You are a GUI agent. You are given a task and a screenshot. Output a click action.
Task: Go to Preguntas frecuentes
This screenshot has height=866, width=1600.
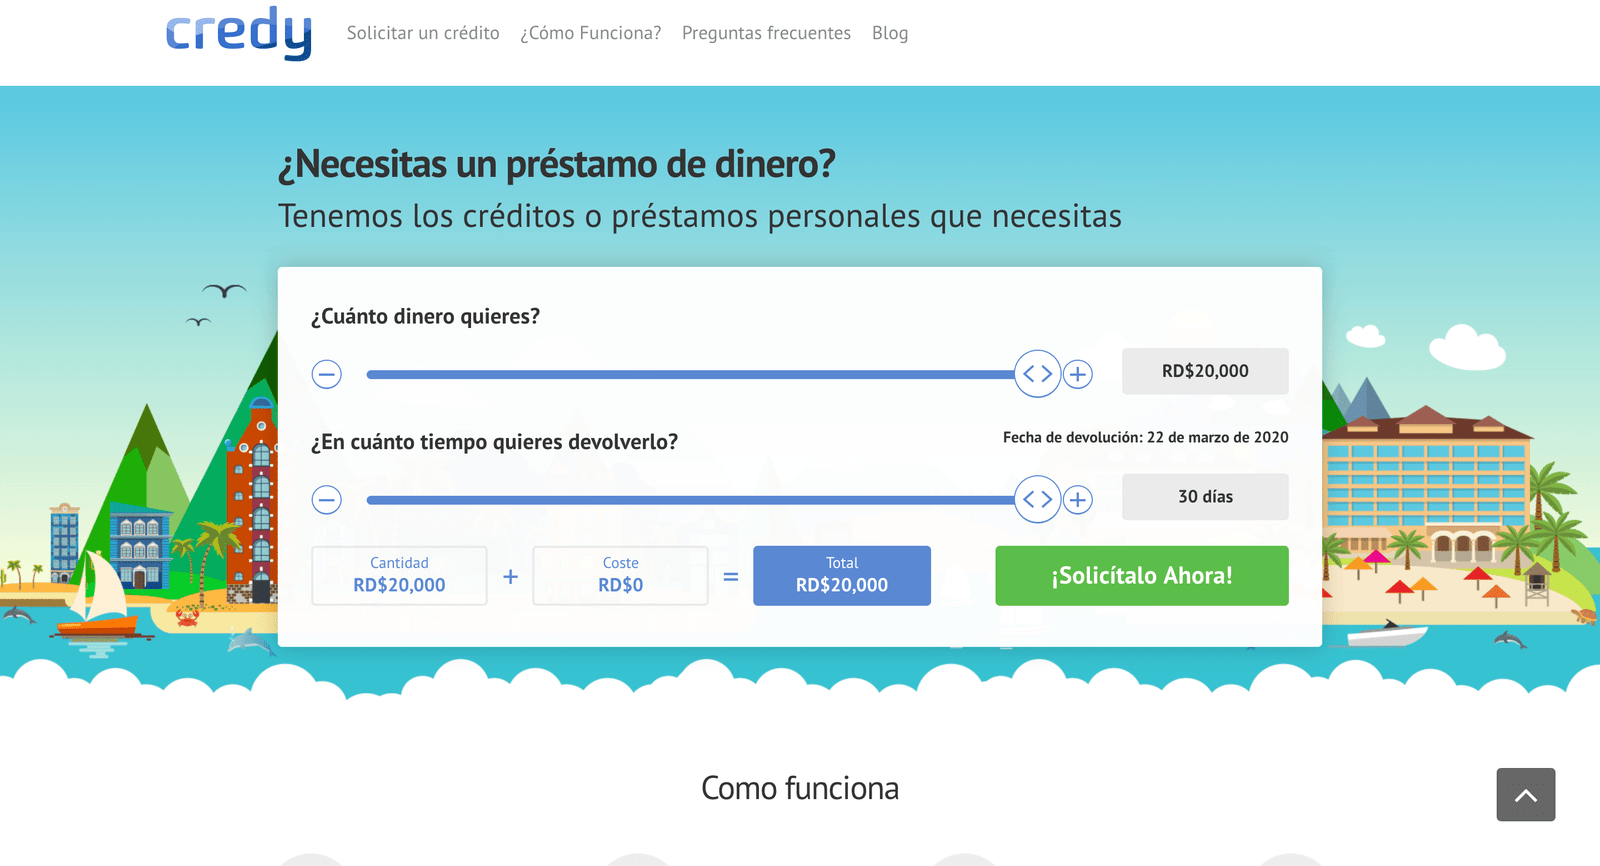tap(766, 33)
